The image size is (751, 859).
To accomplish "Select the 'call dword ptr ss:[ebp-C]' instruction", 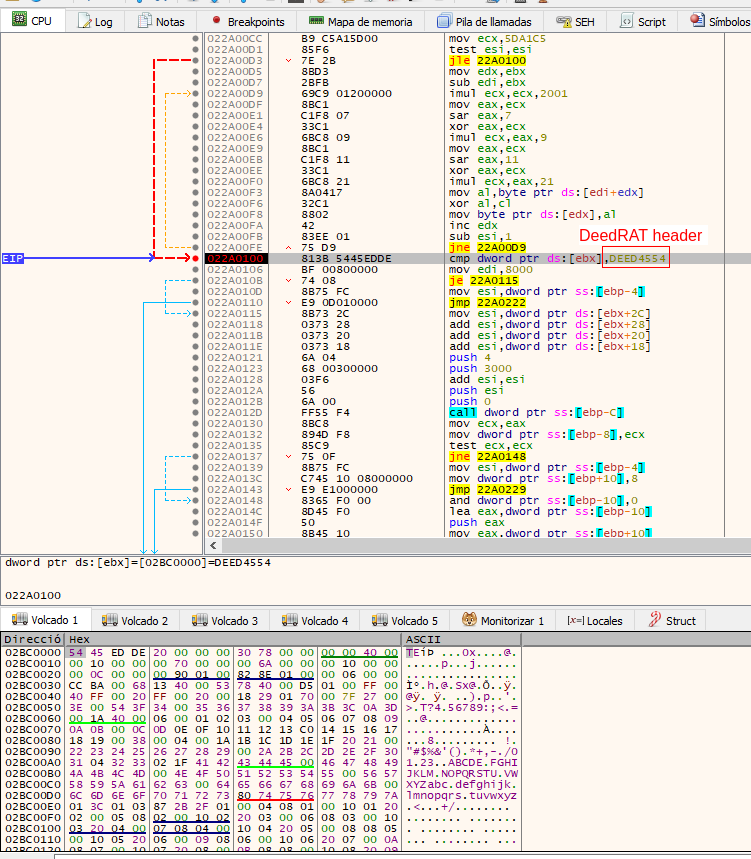I will point(536,413).
